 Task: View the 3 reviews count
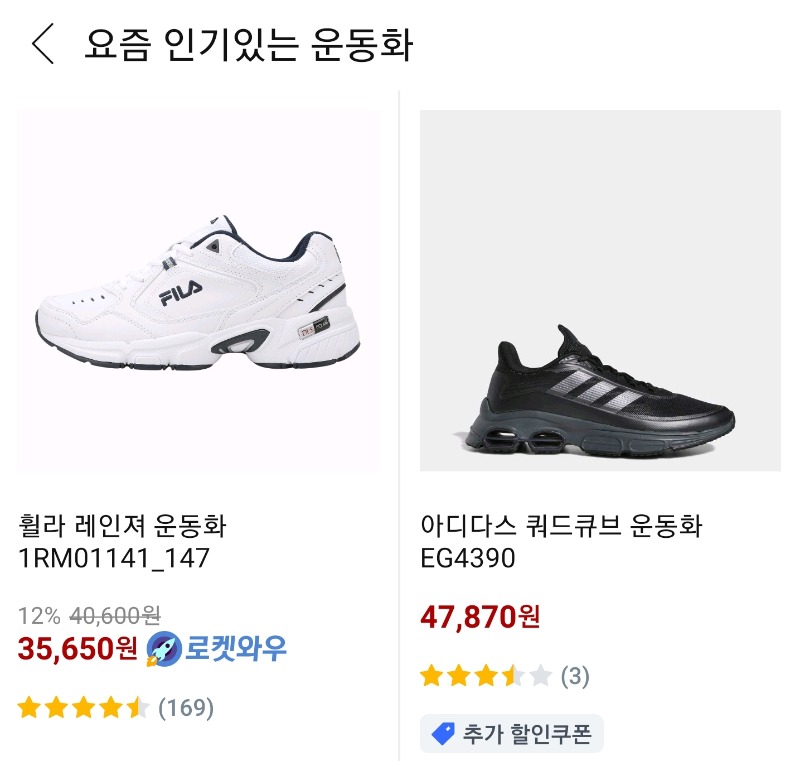(x=575, y=677)
